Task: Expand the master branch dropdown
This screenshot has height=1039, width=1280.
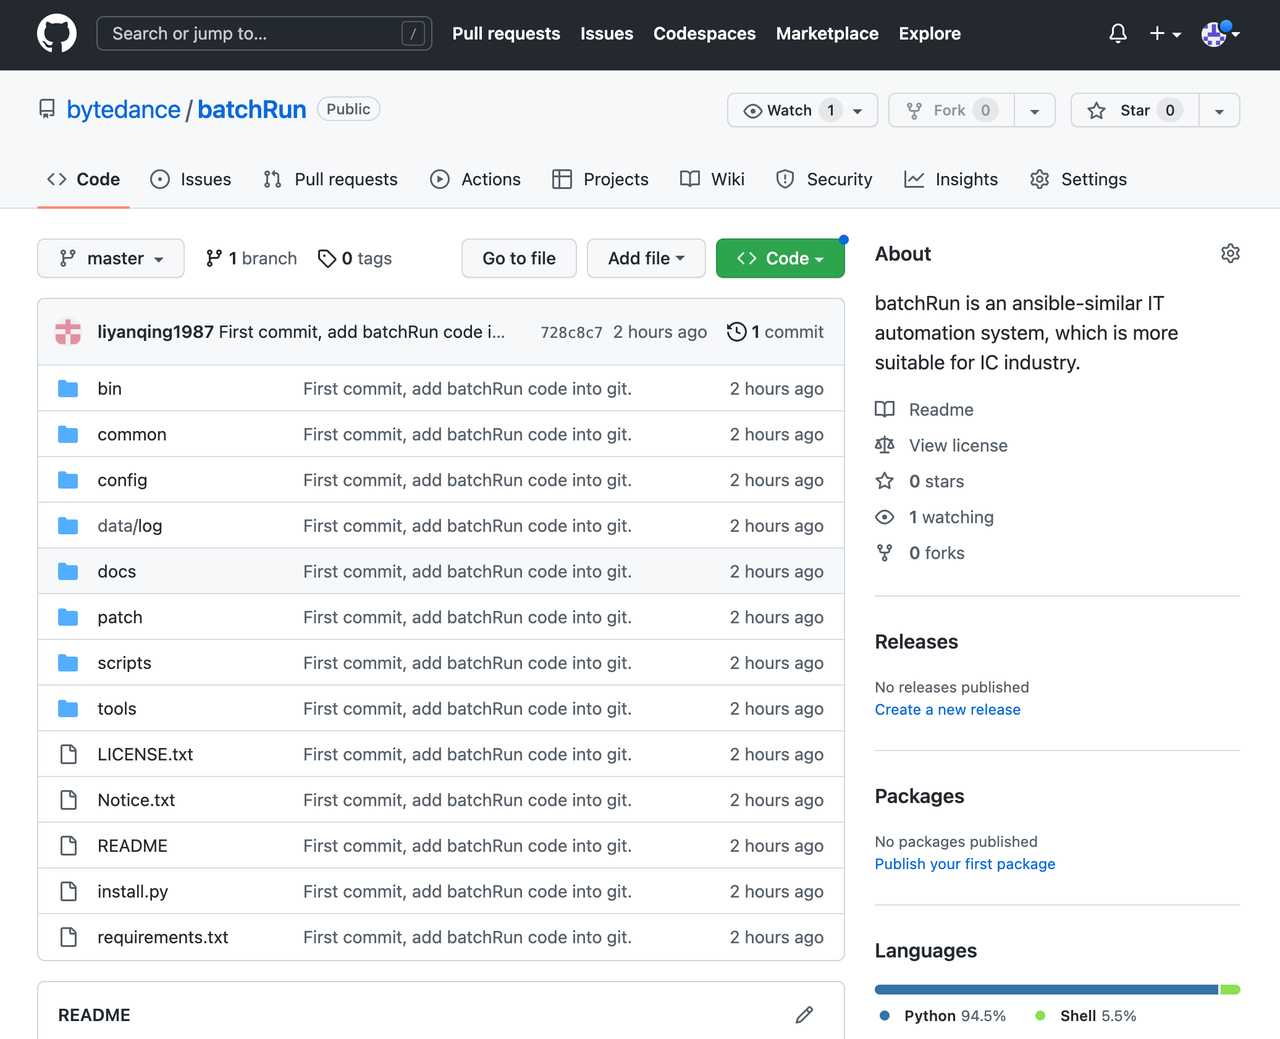Action: (111, 259)
